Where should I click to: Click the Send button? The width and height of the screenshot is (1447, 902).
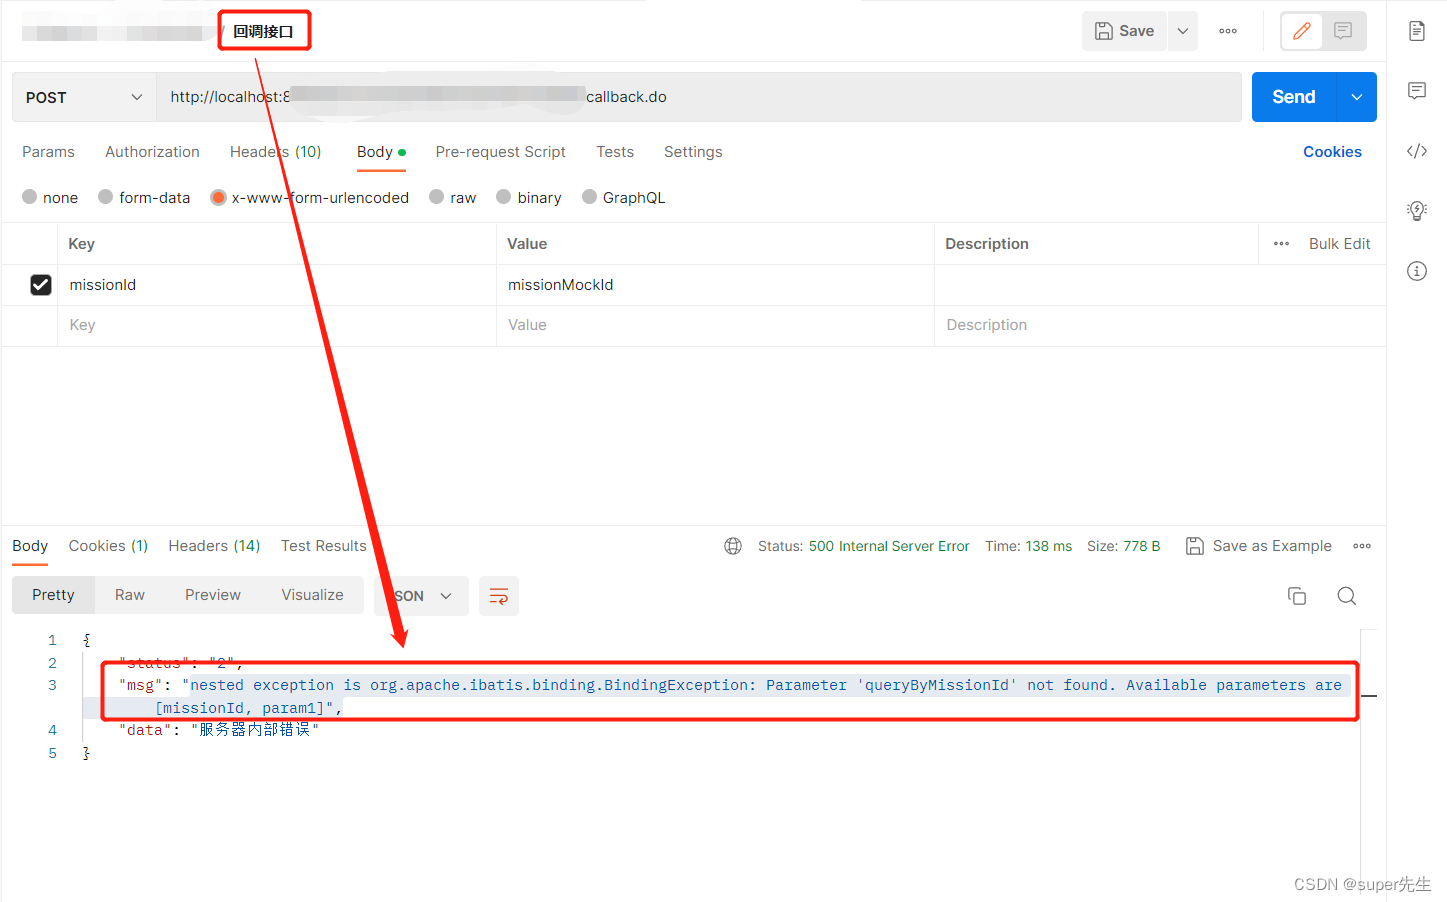tap(1293, 97)
